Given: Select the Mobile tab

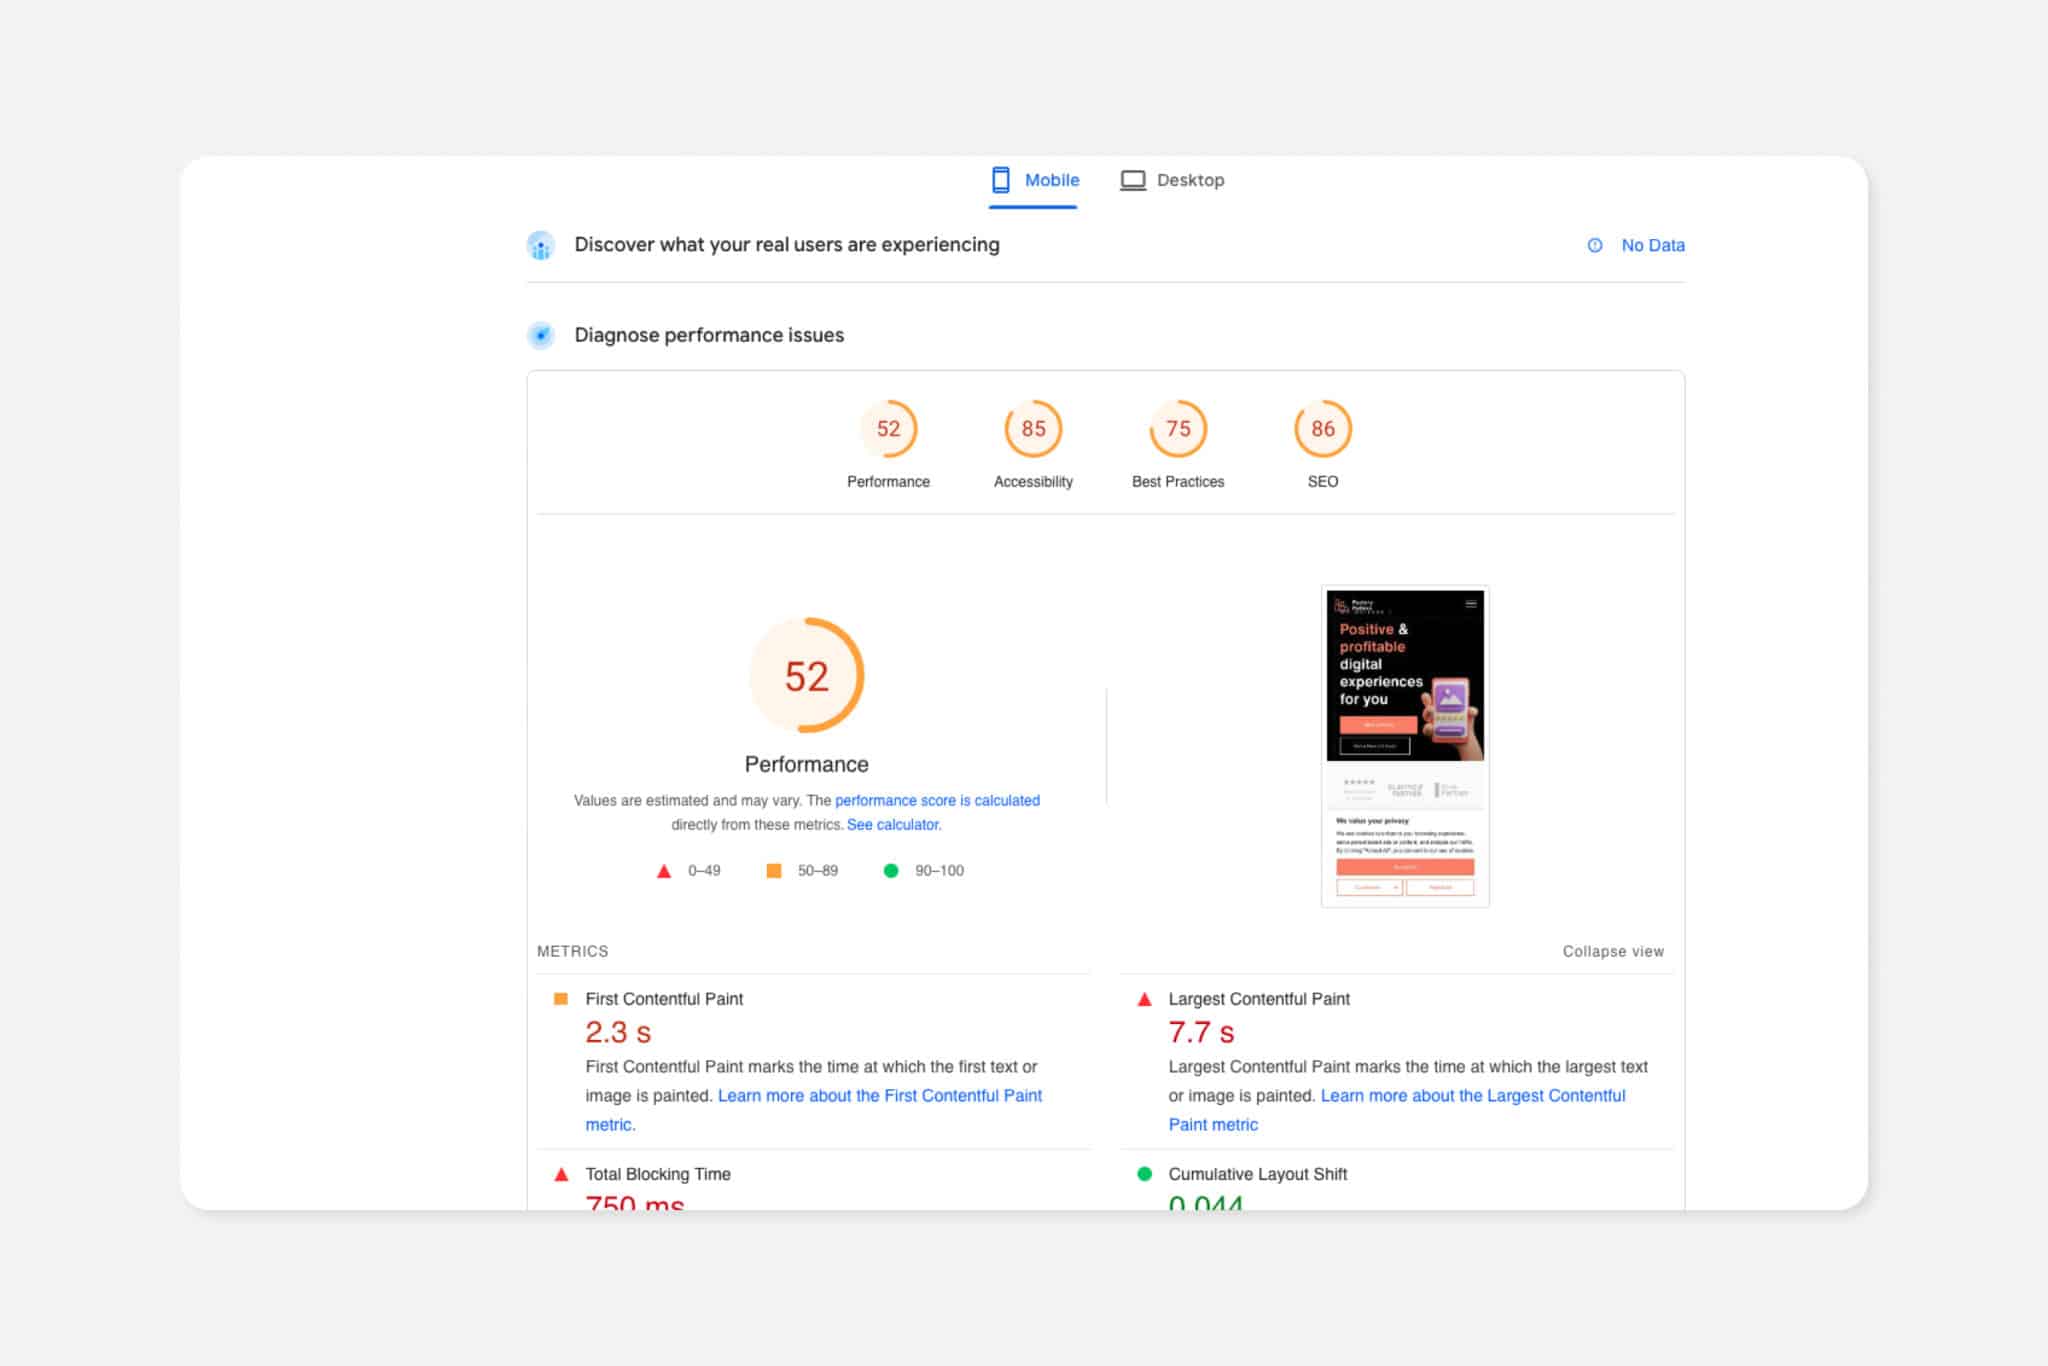Looking at the screenshot, I should [1051, 180].
